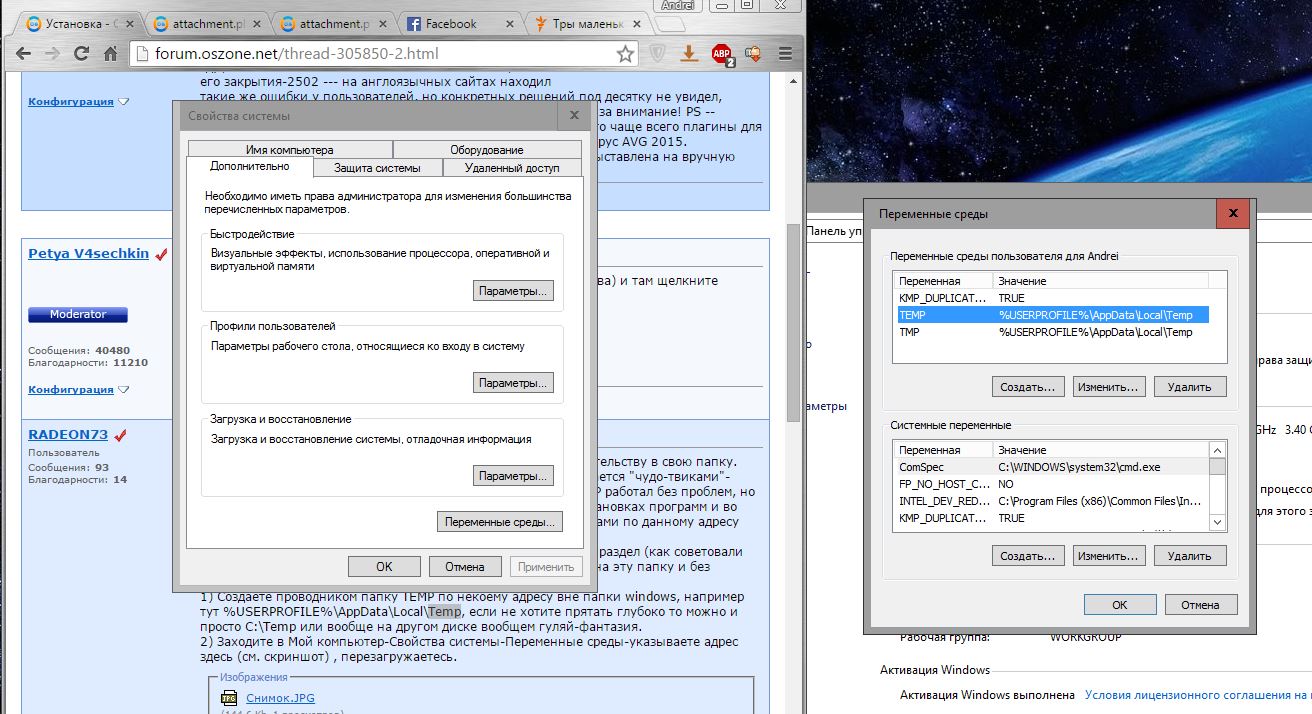Select the Оборудование tab

pyautogui.click(x=486, y=150)
